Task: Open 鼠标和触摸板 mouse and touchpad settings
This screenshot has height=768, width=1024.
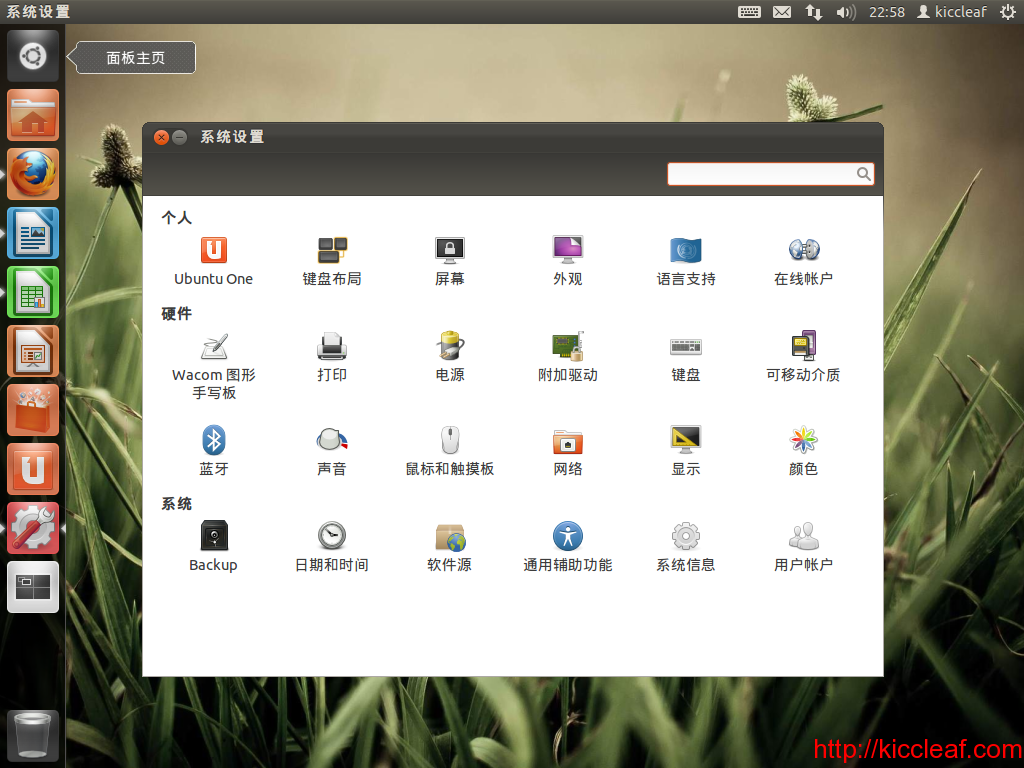Action: [x=449, y=451]
